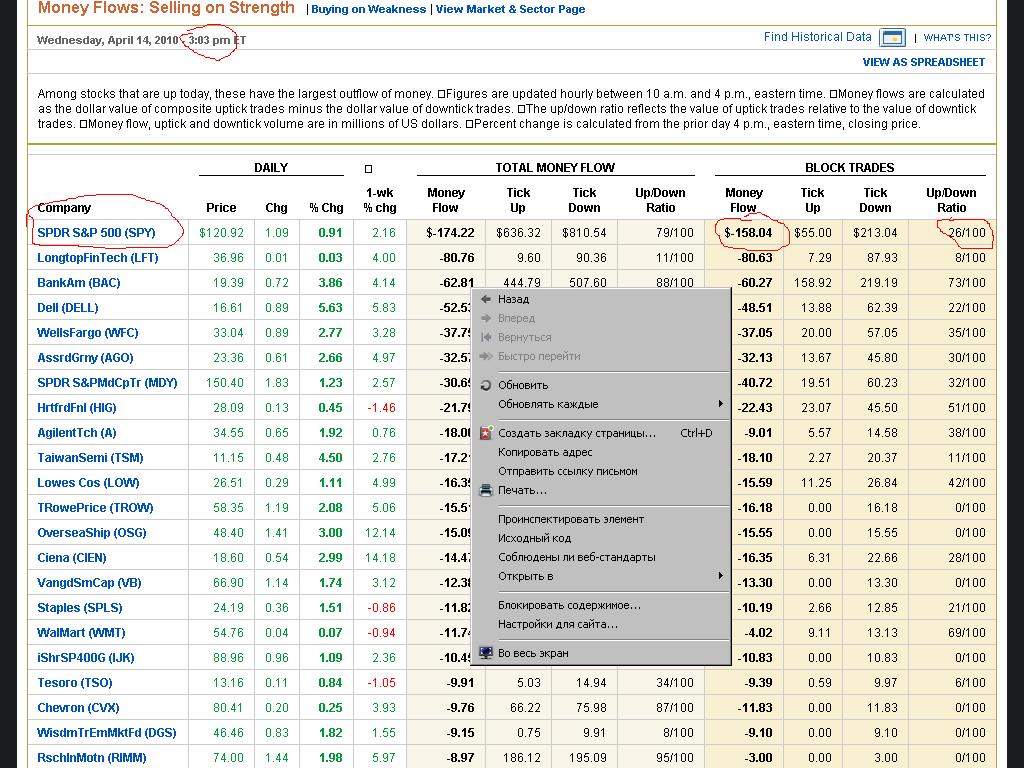
Task: Expand the Открыть в submenu arrow
Action: [719, 576]
